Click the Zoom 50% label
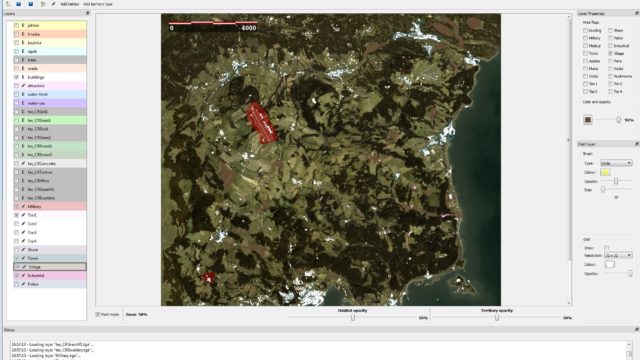This screenshot has width=640, height=360. tap(137, 314)
